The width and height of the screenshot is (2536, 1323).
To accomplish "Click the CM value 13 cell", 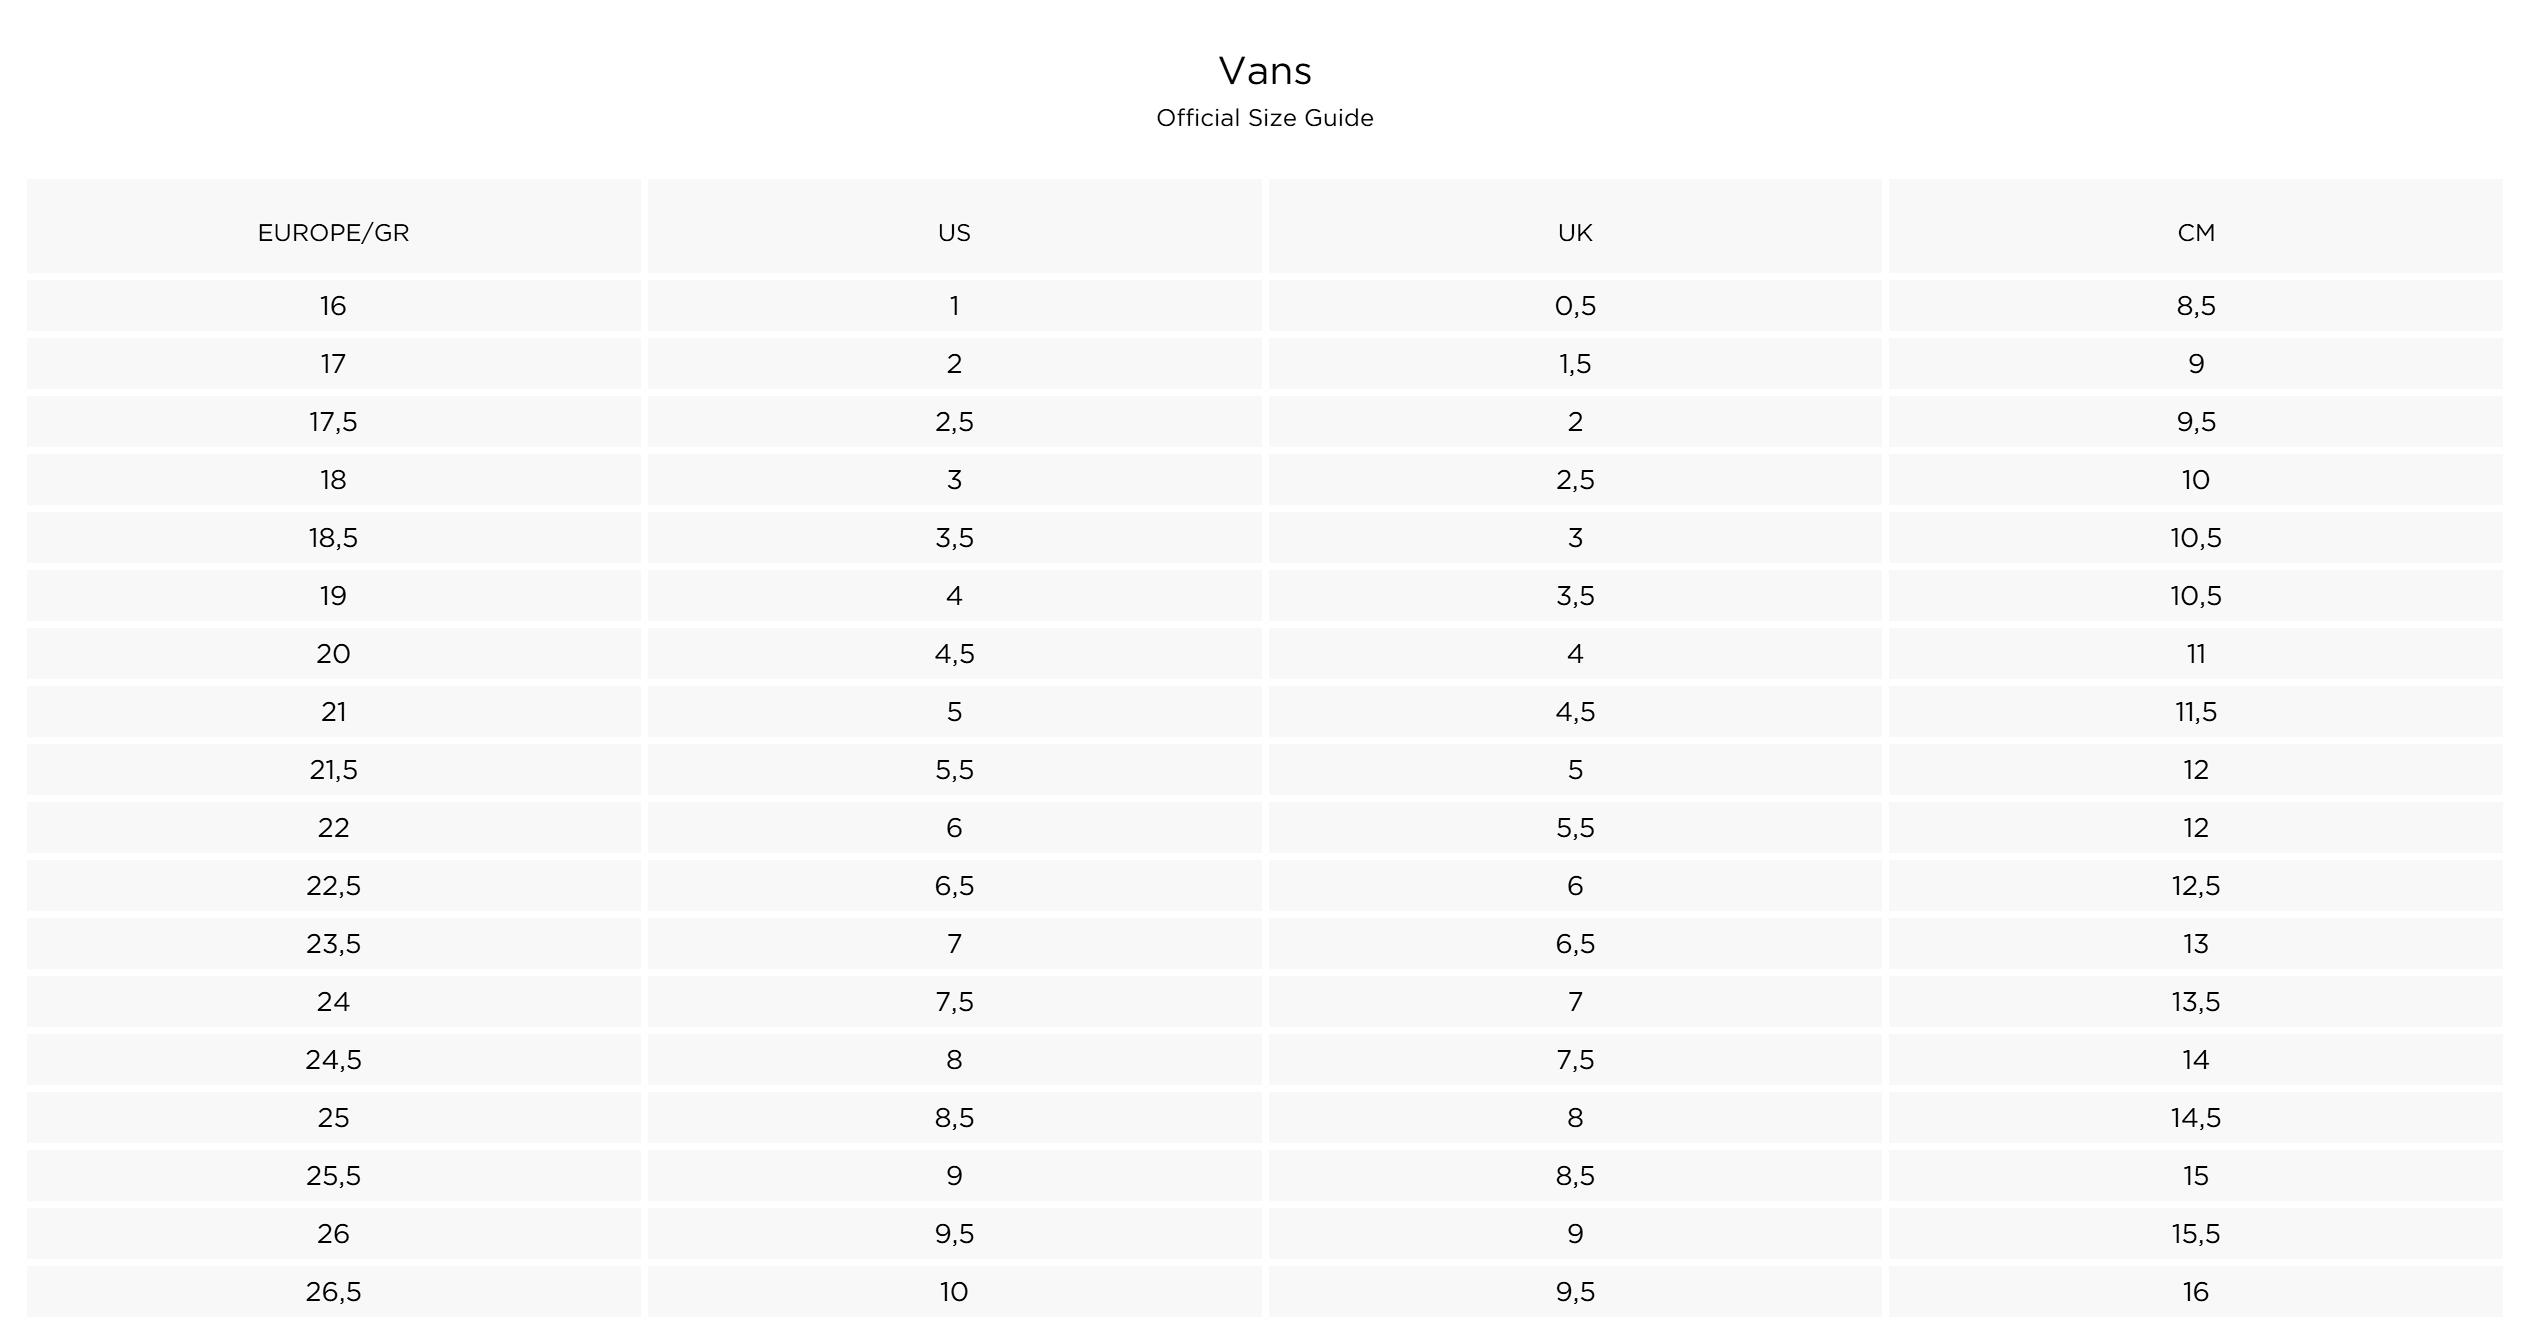I will pyautogui.click(x=2196, y=943).
